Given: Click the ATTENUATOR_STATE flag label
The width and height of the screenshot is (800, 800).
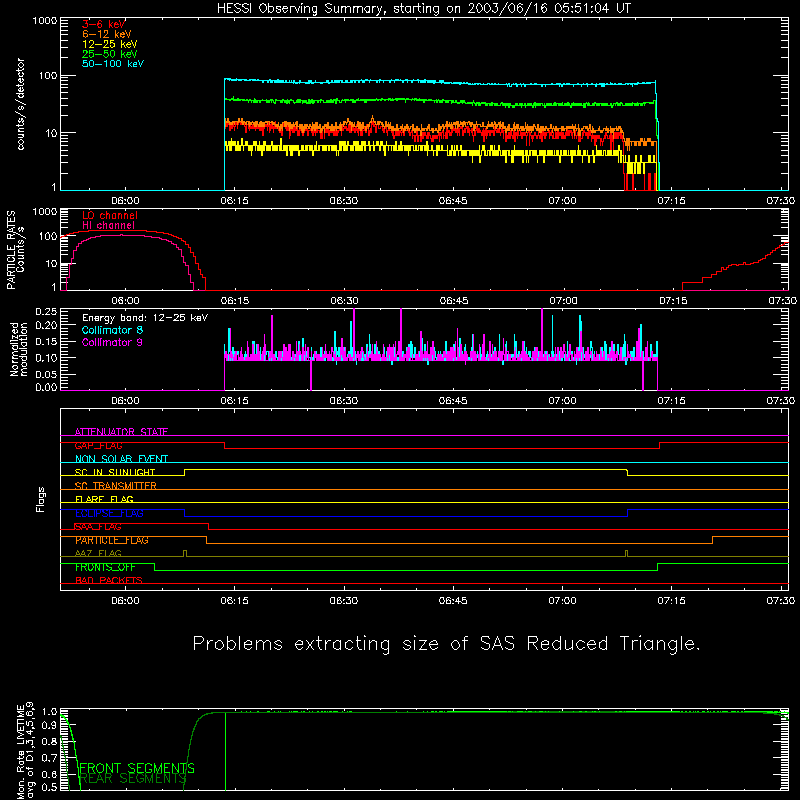Looking at the screenshot, I should [121, 432].
